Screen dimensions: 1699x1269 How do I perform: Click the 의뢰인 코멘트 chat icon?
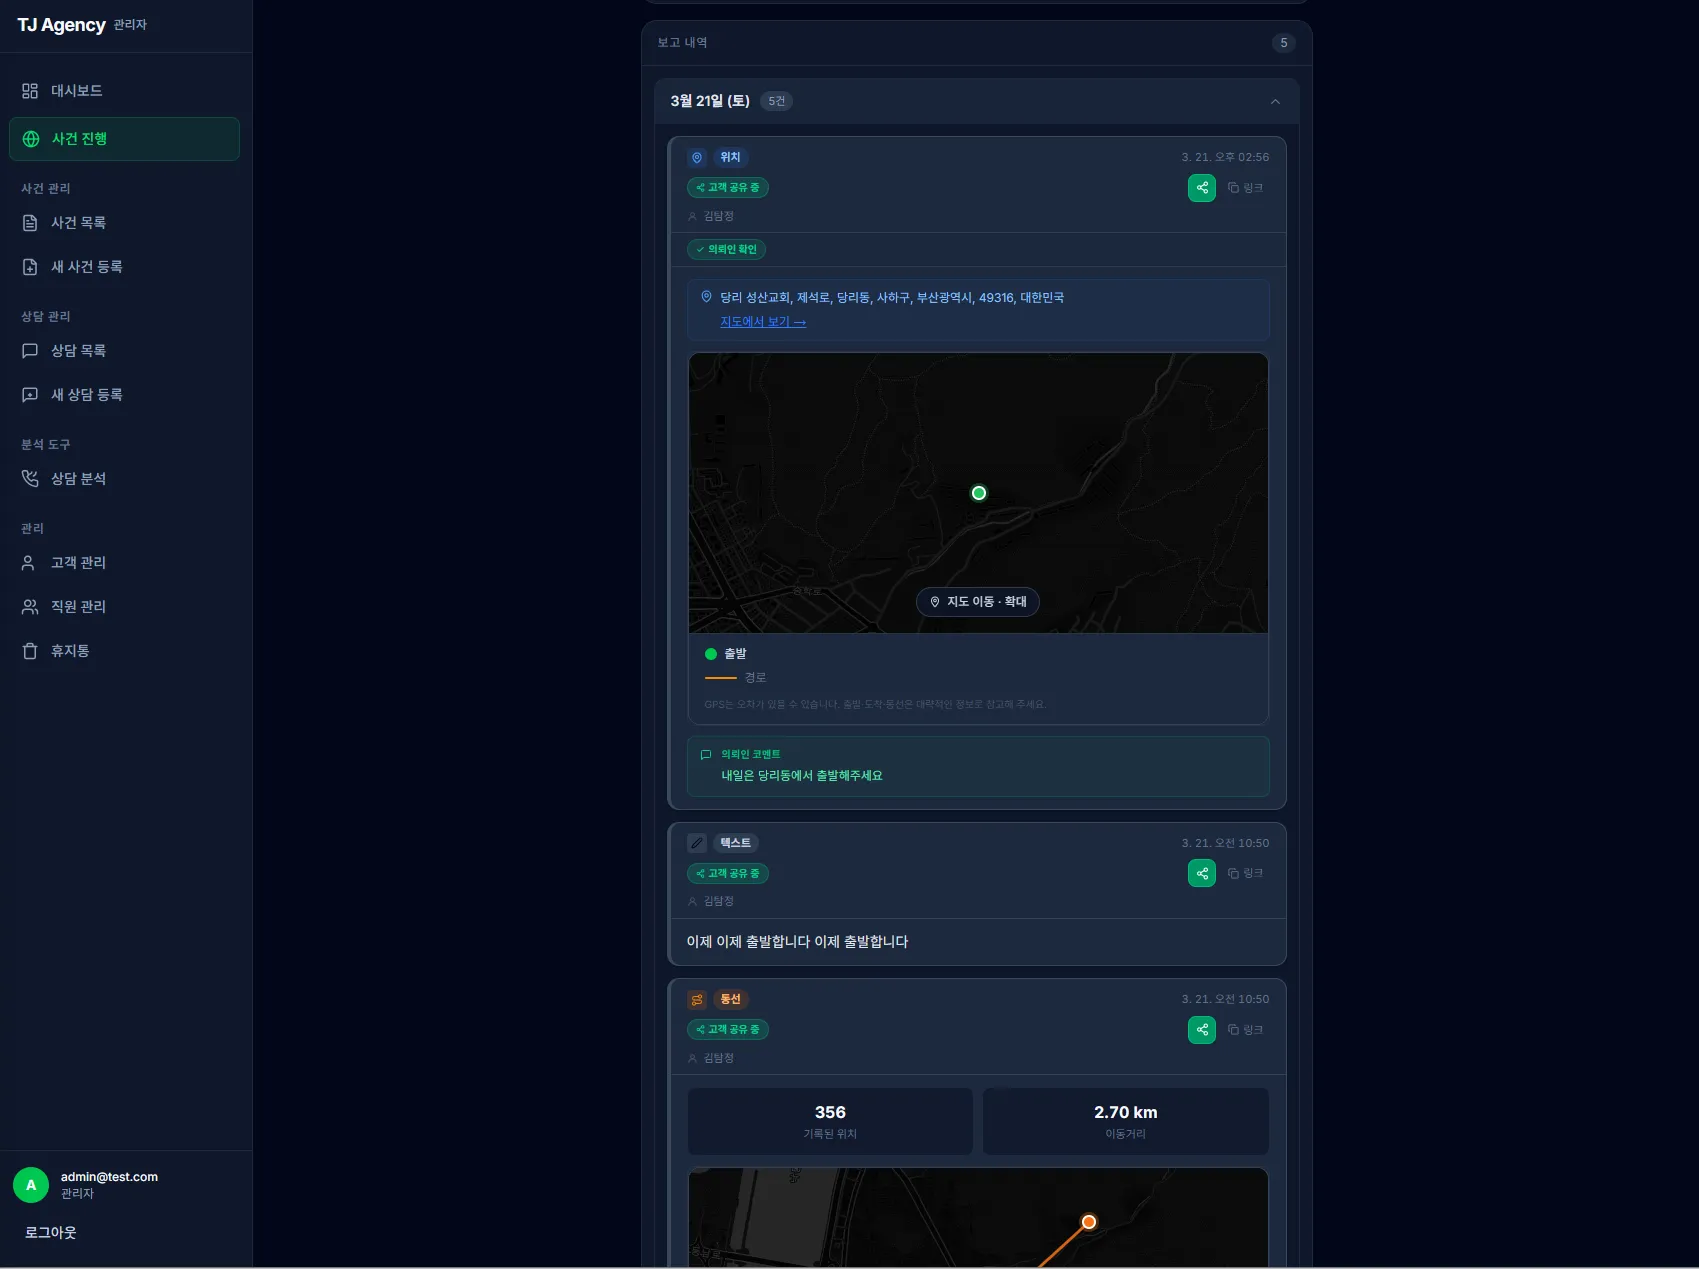[706, 755]
